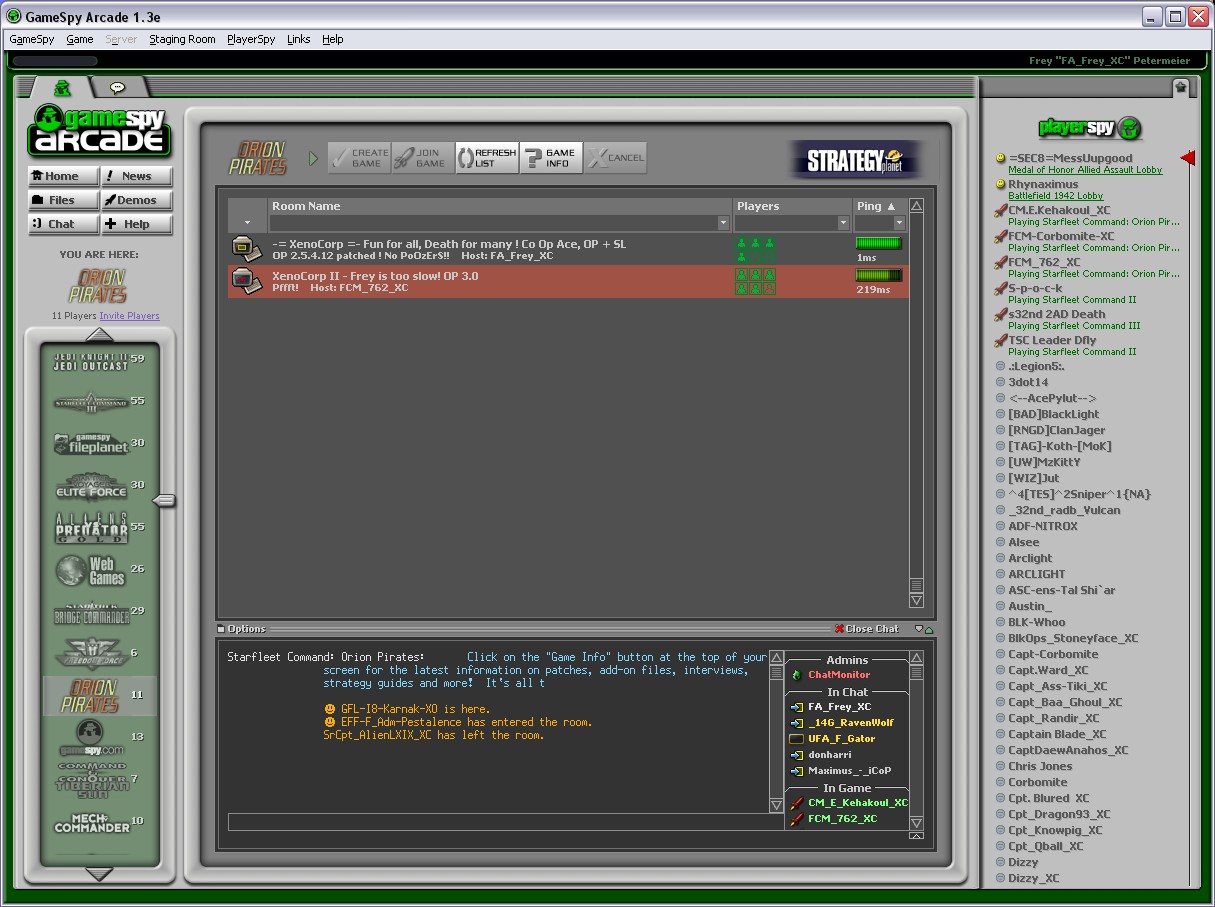This screenshot has width=1215, height=907.
Task: Click the smiley icon beside =SEC8=MessUpgood
Action: (1000, 158)
